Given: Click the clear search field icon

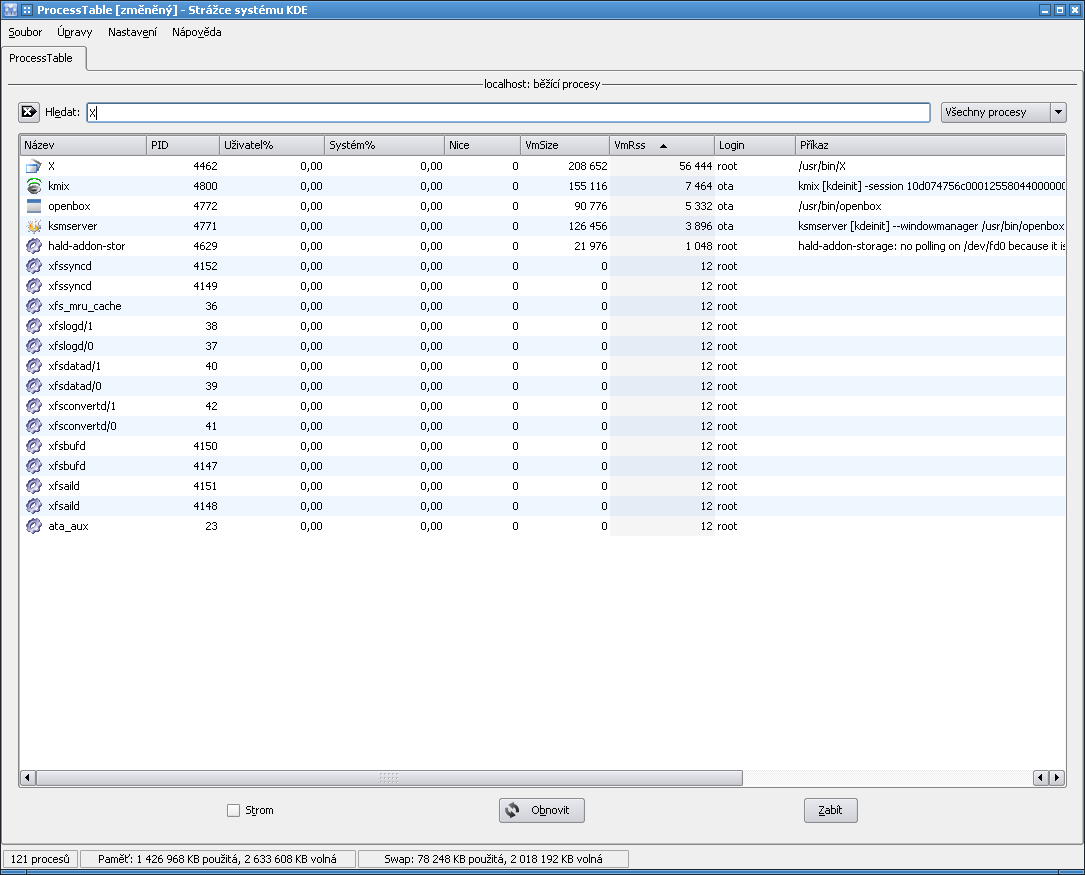Looking at the screenshot, I should coord(29,112).
